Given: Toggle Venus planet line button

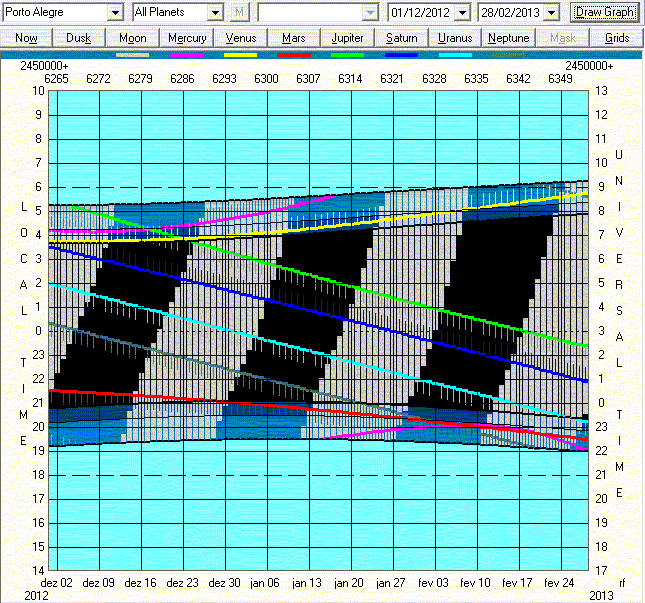Looking at the screenshot, I should click(x=241, y=37).
